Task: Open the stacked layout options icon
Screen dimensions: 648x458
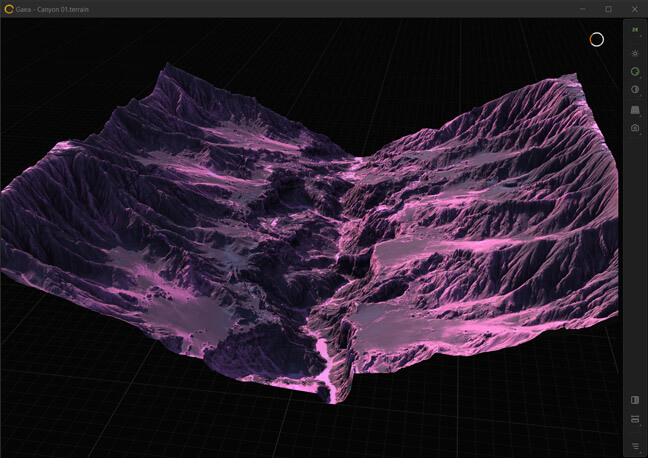Action: (635, 420)
